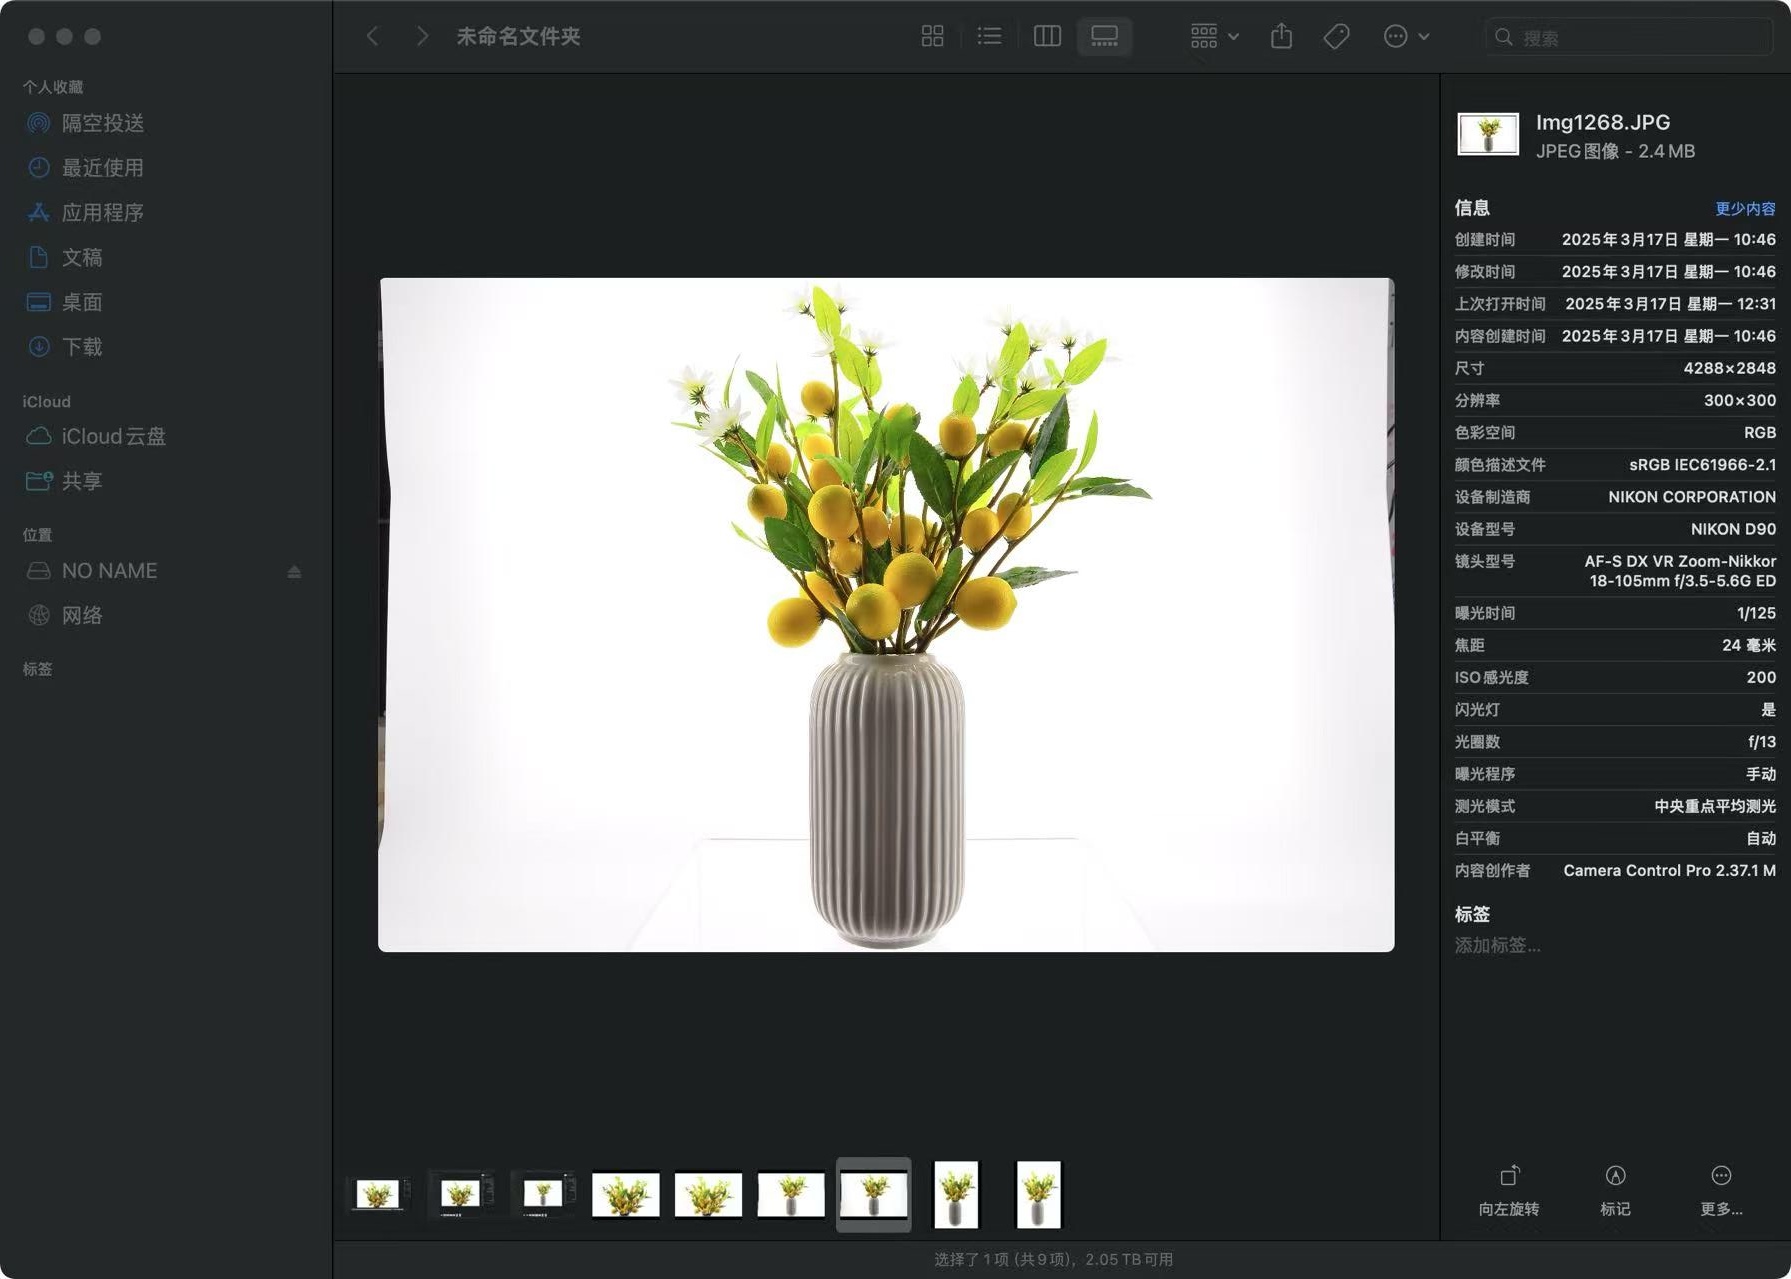The width and height of the screenshot is (1791, 1279).
Task: Open AirDrop (隔空投送) in sidebar
Action: (102, 123)
